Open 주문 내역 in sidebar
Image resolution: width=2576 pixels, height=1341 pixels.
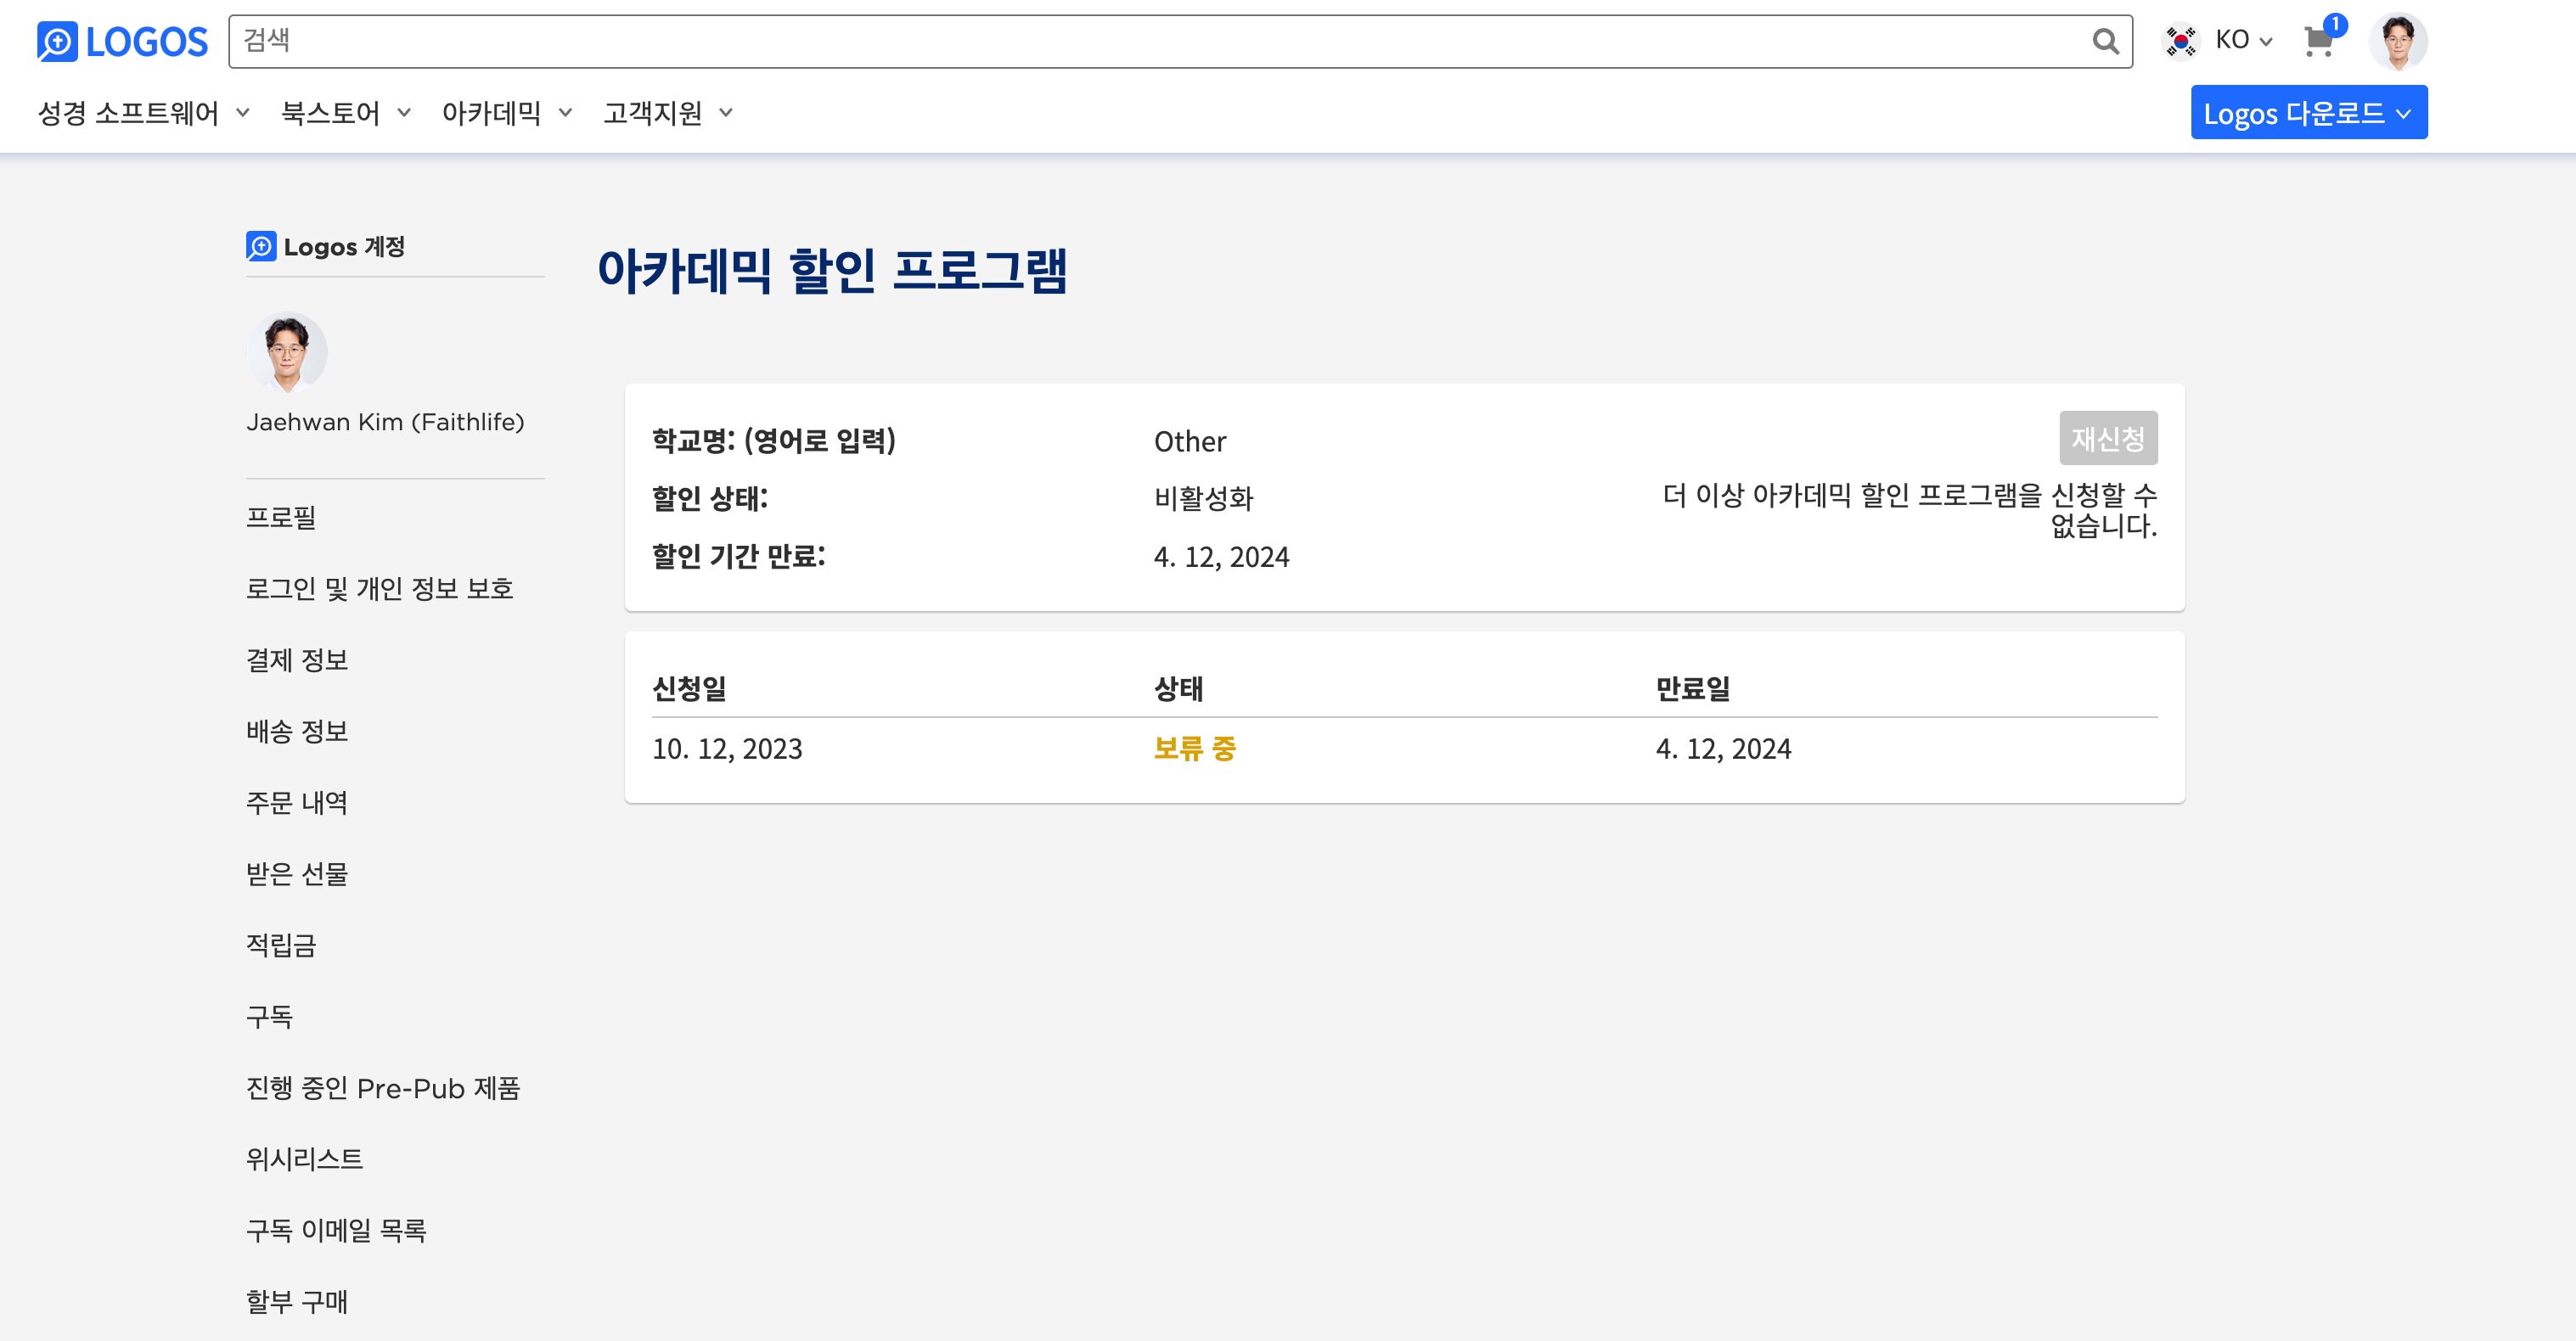point(297,802)
